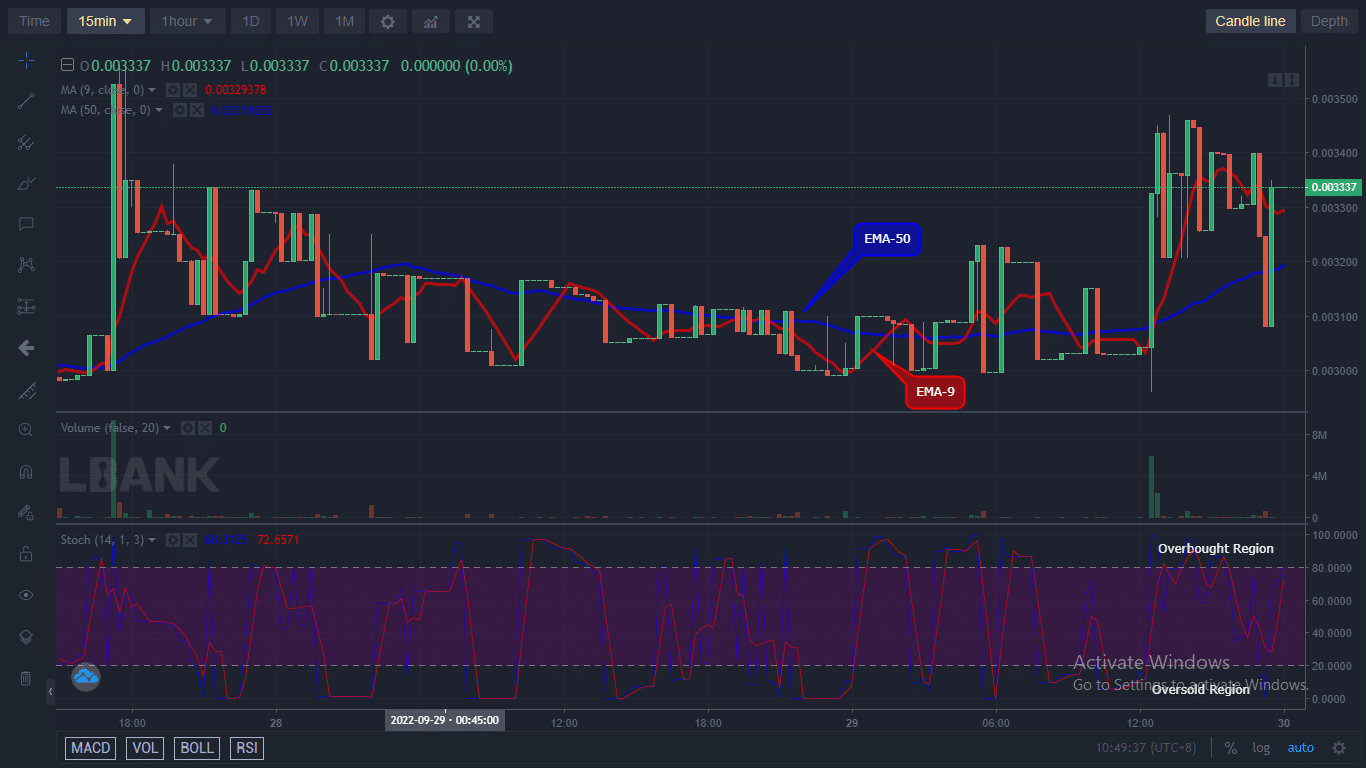This screenshot has width=1366, height=768.
Task: Expand the Volume indicator dropdown arrow
Action: tap(167, 428)
